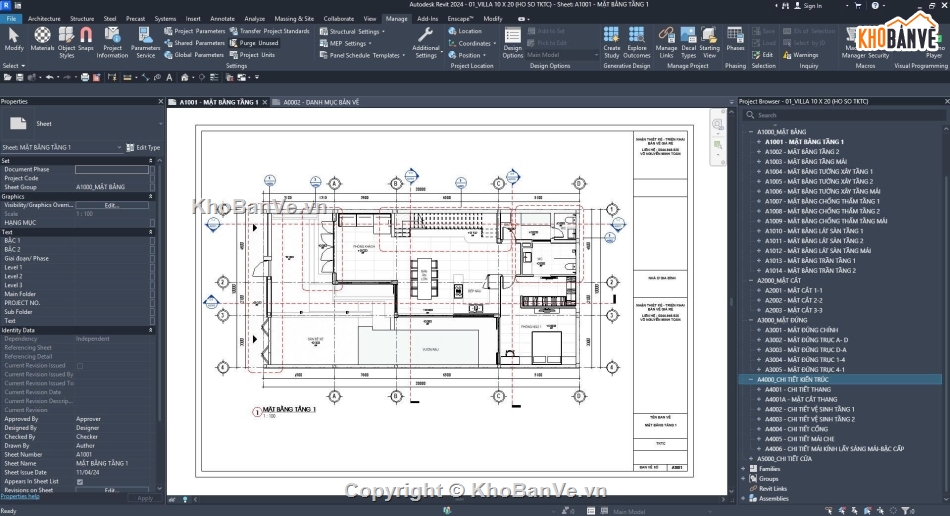Click the Document Phase input field
This screenshot has height=516, width=950.
(x=111, y=170)
